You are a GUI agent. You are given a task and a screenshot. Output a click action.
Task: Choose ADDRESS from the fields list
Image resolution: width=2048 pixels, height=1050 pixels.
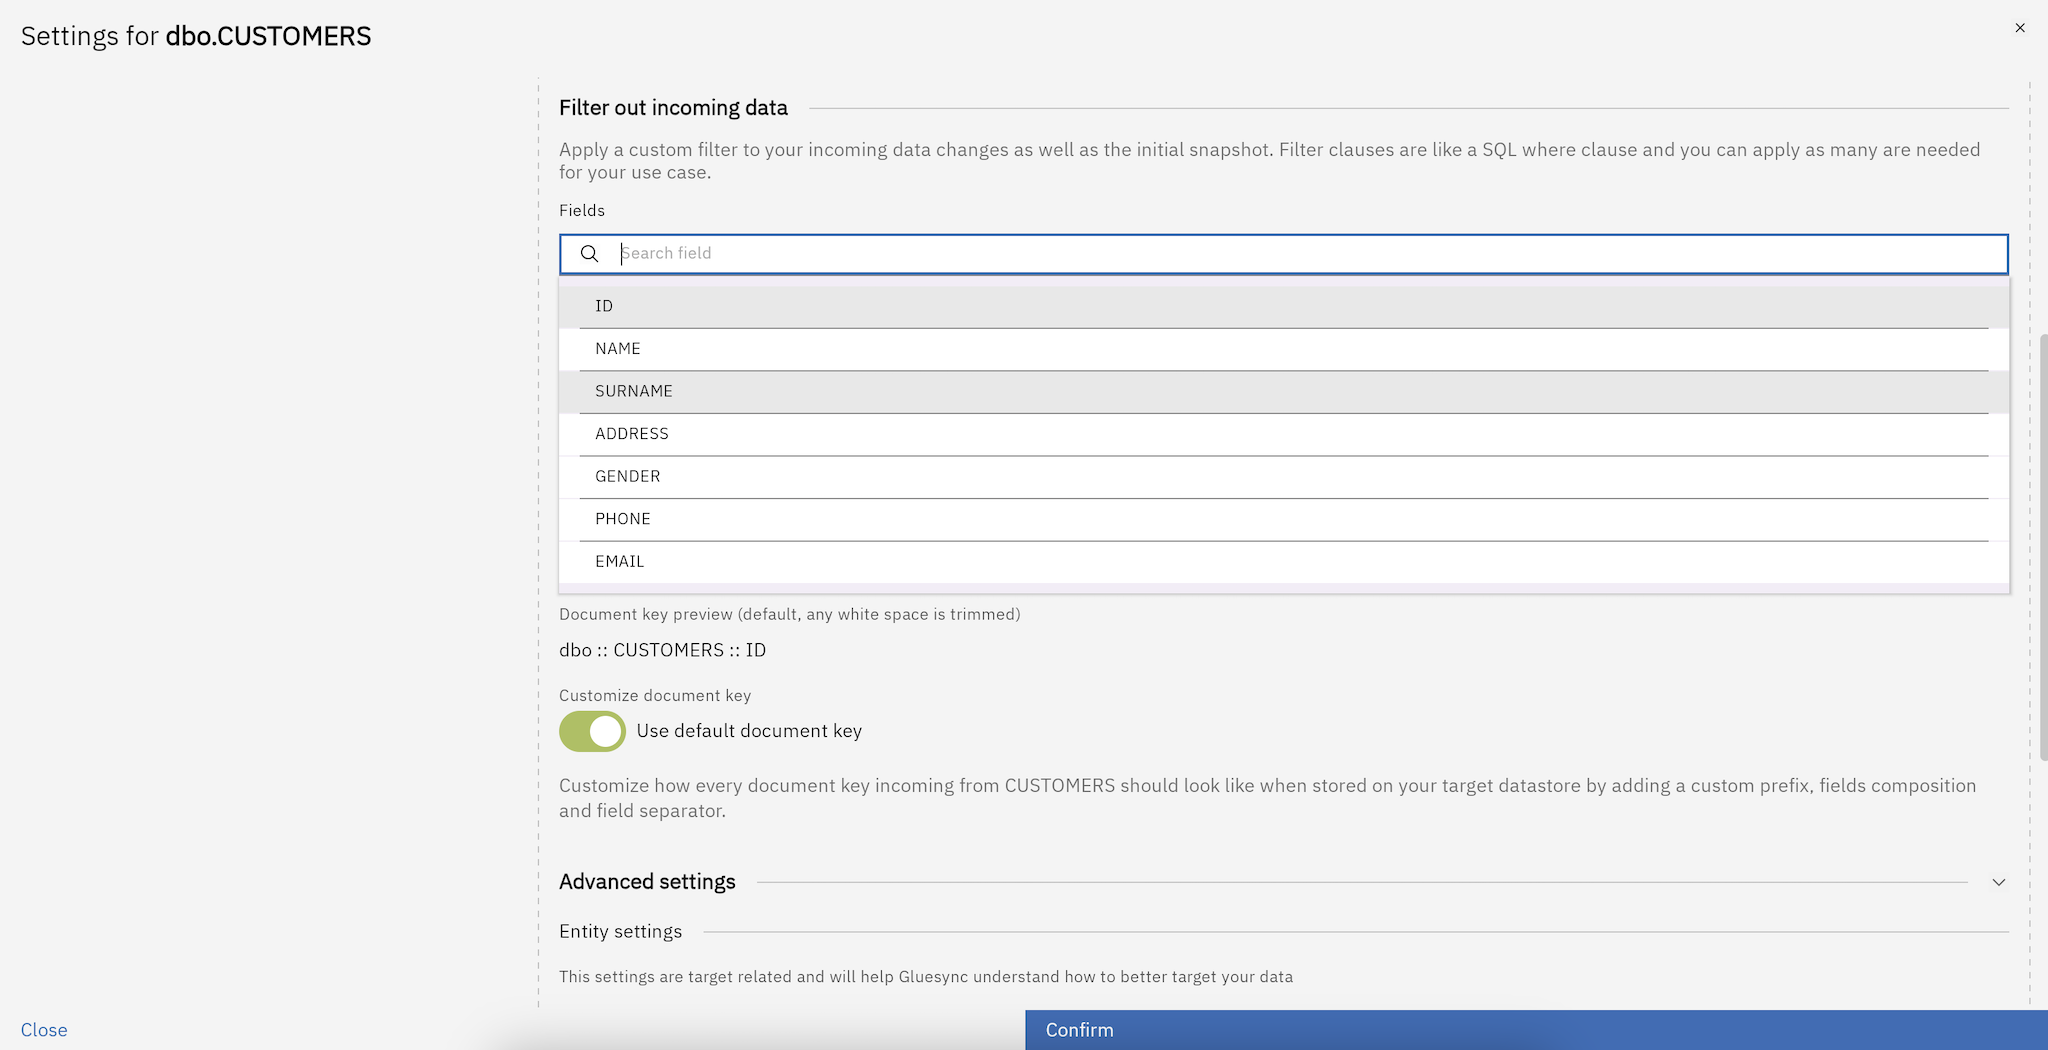coord(1284,434)
